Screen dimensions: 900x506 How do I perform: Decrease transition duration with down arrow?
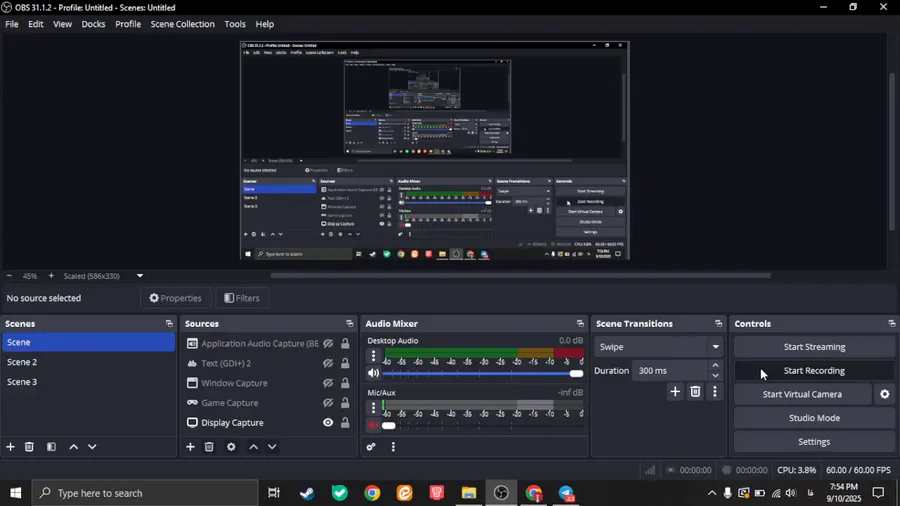pyautogui.click(x=715, y=376)
